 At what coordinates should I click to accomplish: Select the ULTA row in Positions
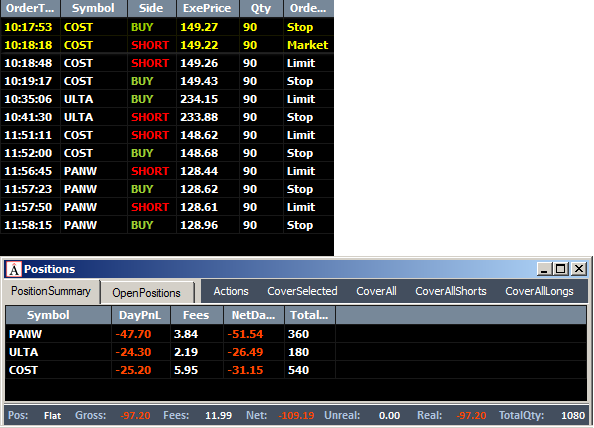[296, 352]
